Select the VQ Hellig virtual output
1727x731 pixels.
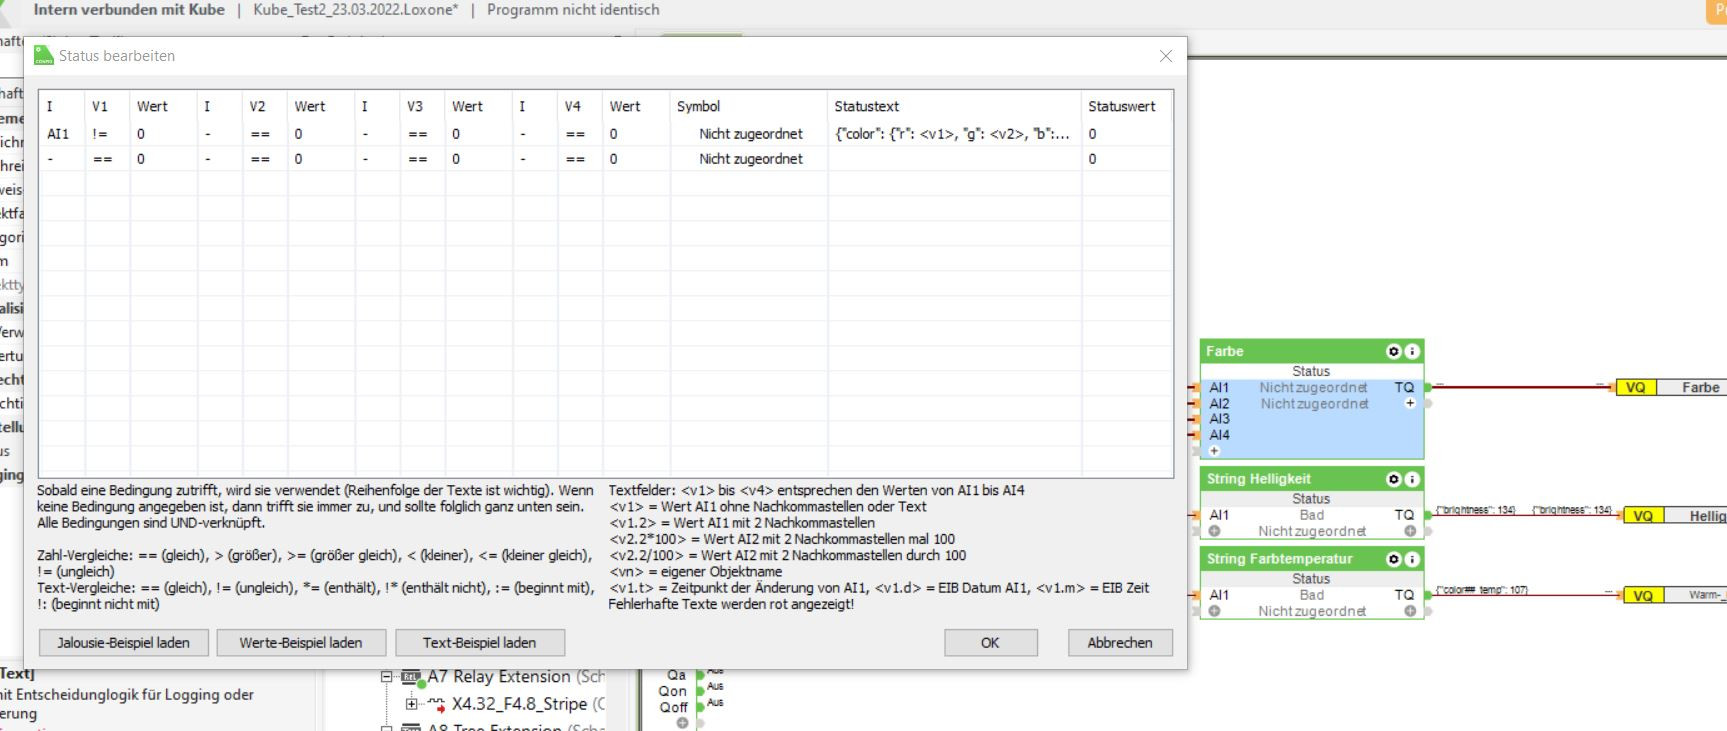pos(1675,516)
